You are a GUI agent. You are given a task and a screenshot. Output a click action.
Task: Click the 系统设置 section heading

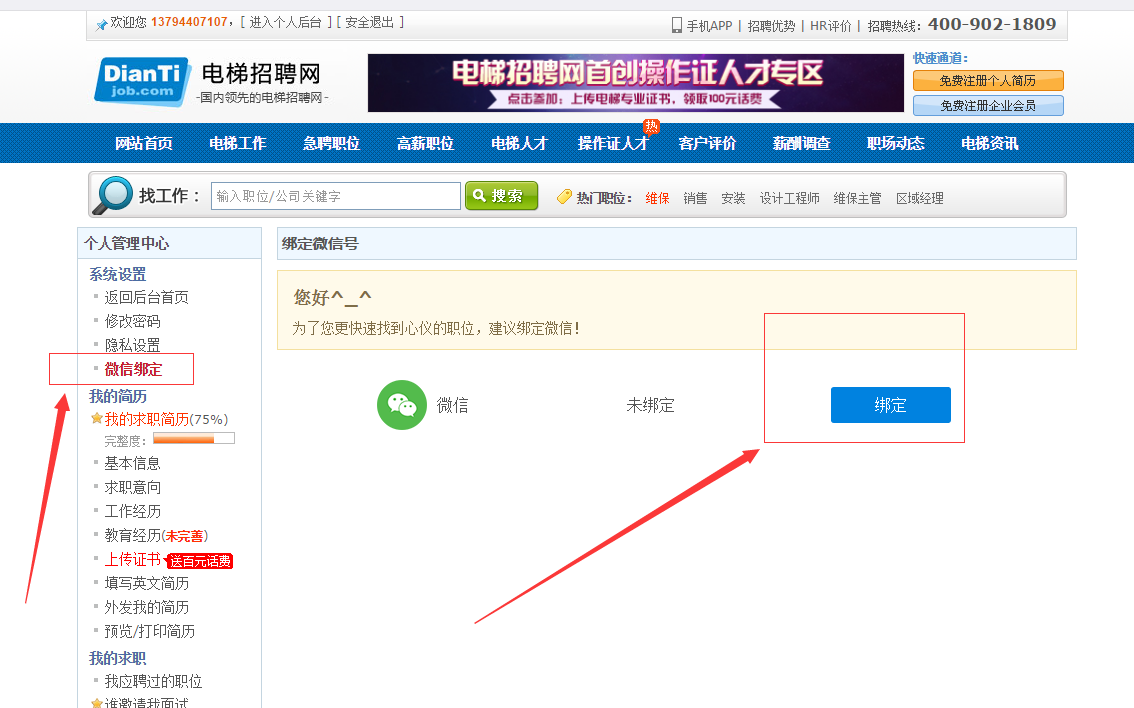tap(117, 274)
